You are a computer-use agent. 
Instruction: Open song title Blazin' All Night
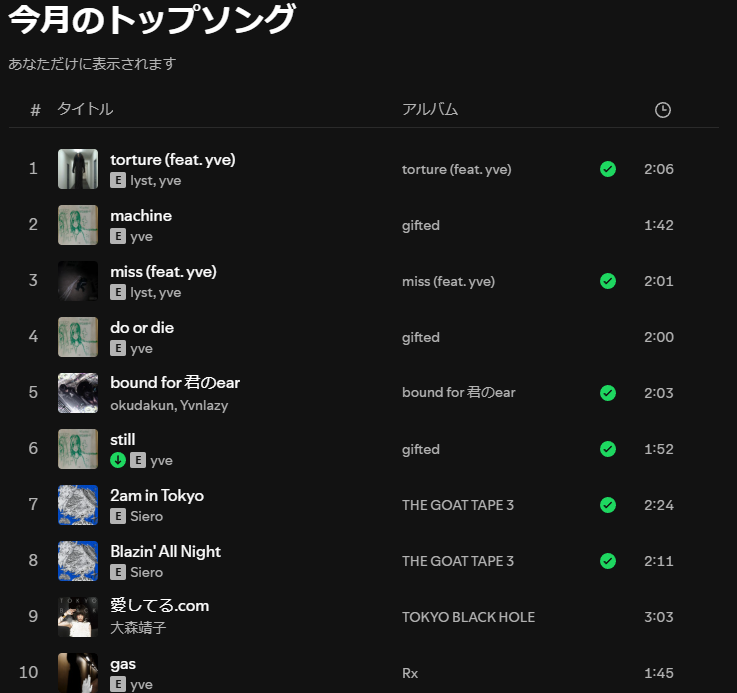tap(165, 551)
